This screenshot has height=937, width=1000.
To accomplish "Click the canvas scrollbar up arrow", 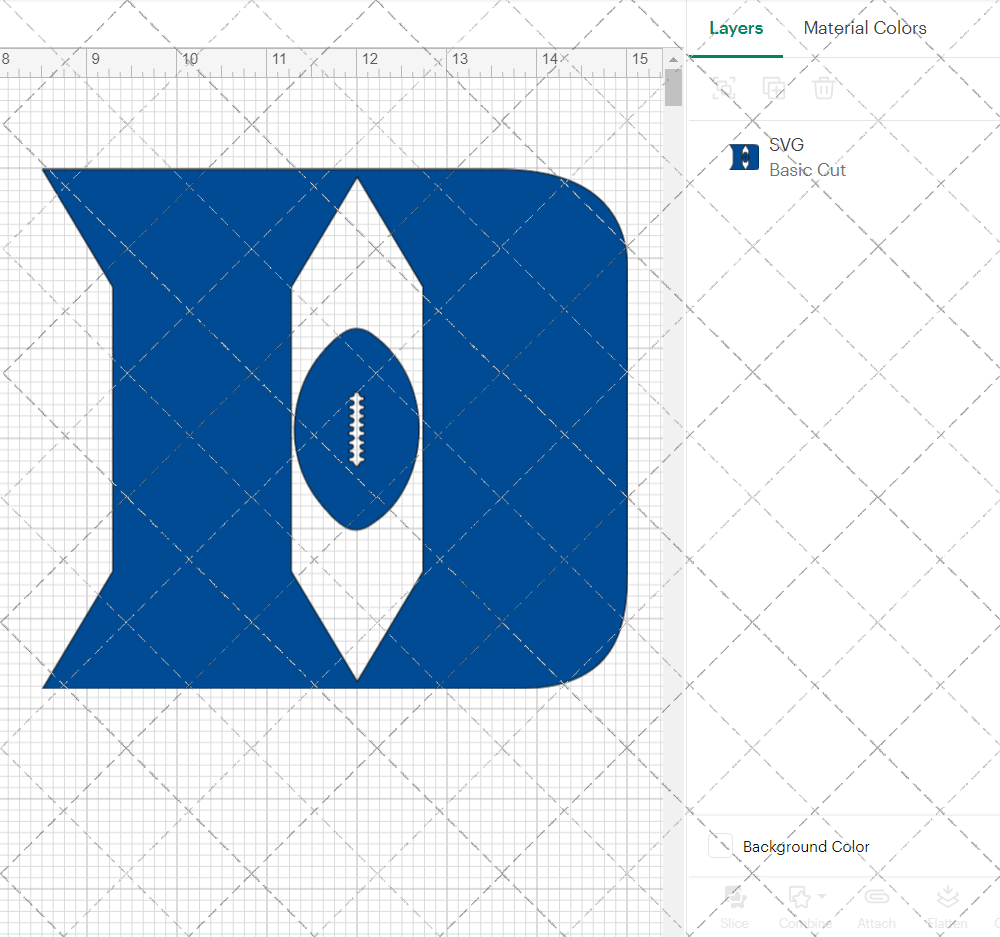I will (x=673, y=59).
